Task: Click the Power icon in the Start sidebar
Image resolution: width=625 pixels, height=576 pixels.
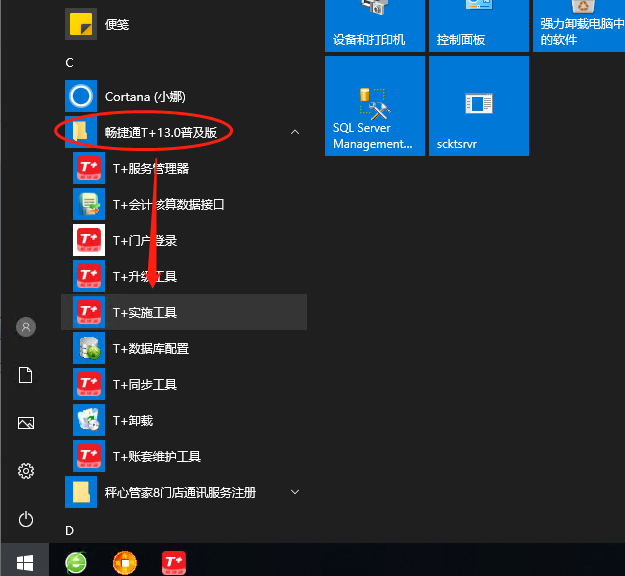Action: [x=26, y=519]
